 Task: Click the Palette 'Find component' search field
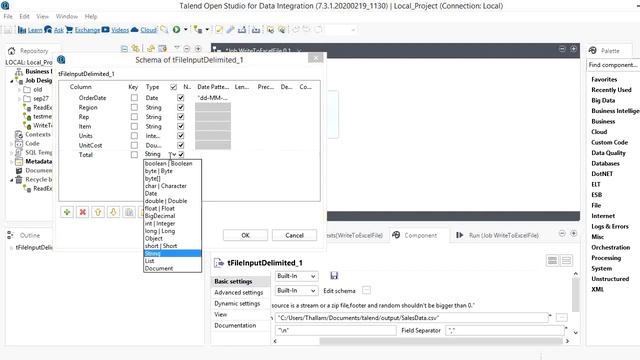613,65
